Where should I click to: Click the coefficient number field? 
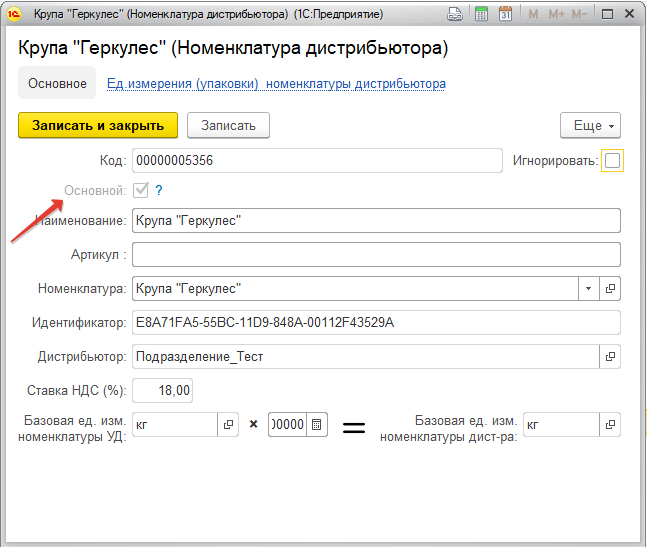[x=288, y=424]
